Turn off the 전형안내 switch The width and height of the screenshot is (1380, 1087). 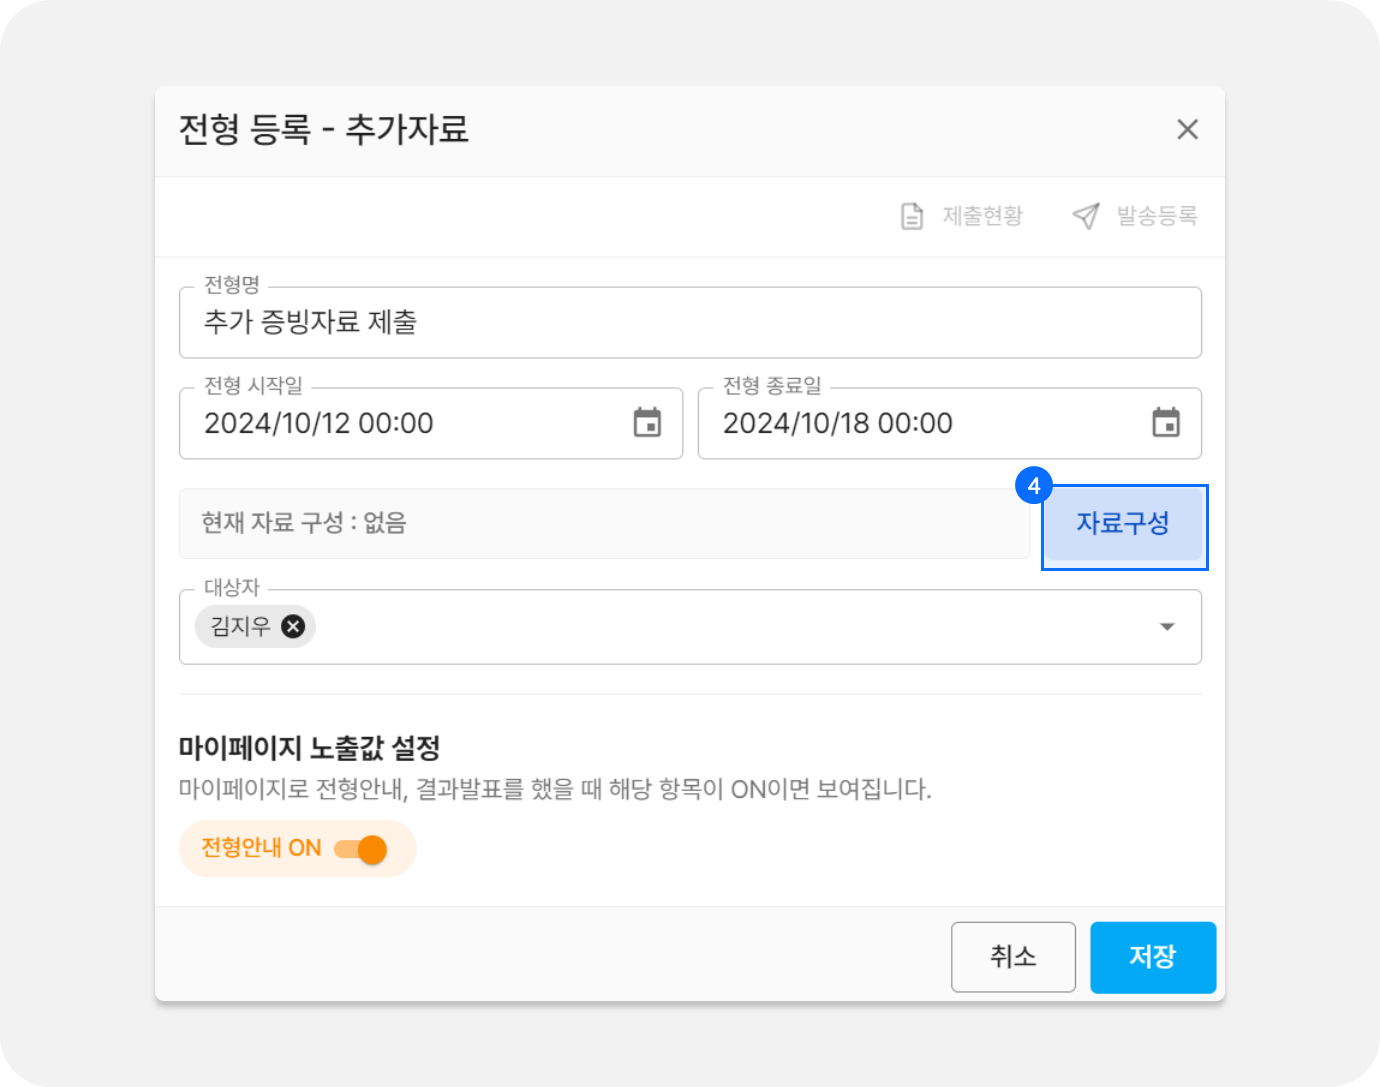(x=362, y=849)
